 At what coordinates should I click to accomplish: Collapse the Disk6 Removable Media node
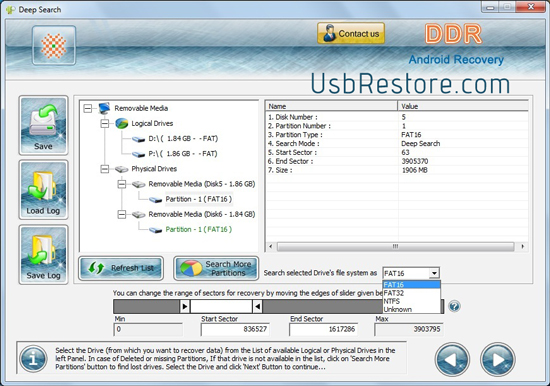pos(122,214)
